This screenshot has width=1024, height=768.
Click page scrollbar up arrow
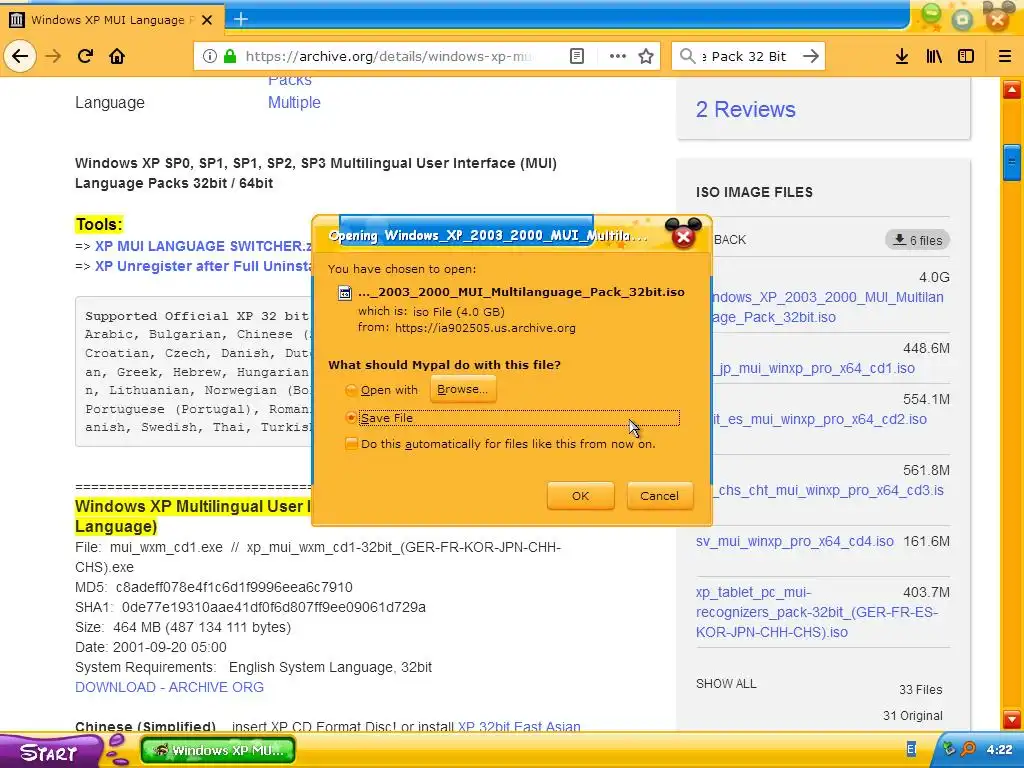coord(1012,90)
